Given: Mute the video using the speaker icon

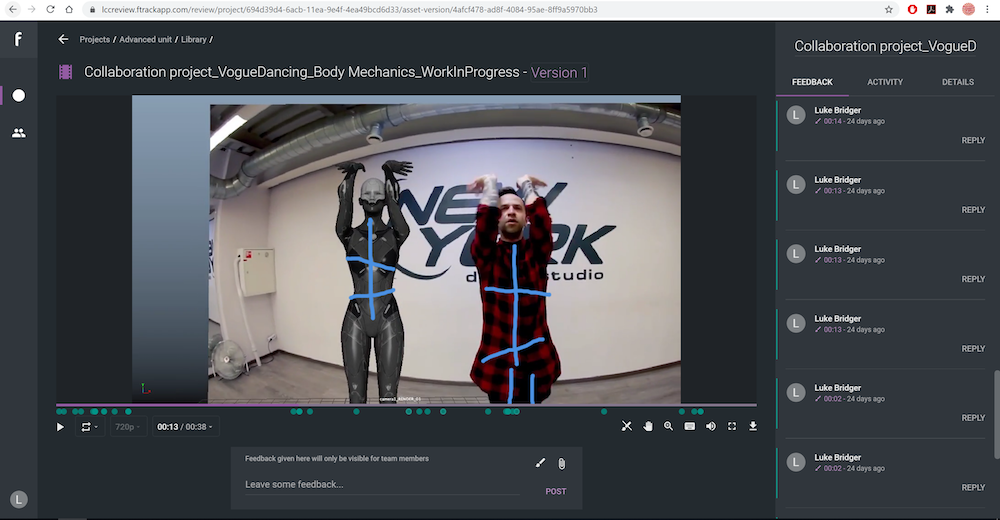Looking at the screenshot, I should pyautogui.click(x=710, y=426).
